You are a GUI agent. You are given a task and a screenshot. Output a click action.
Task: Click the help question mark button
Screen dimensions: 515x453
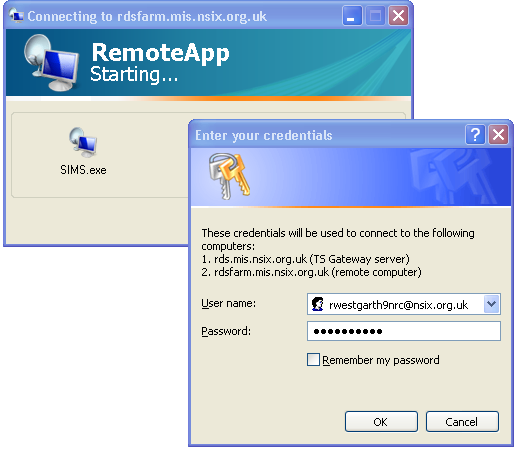475,135
